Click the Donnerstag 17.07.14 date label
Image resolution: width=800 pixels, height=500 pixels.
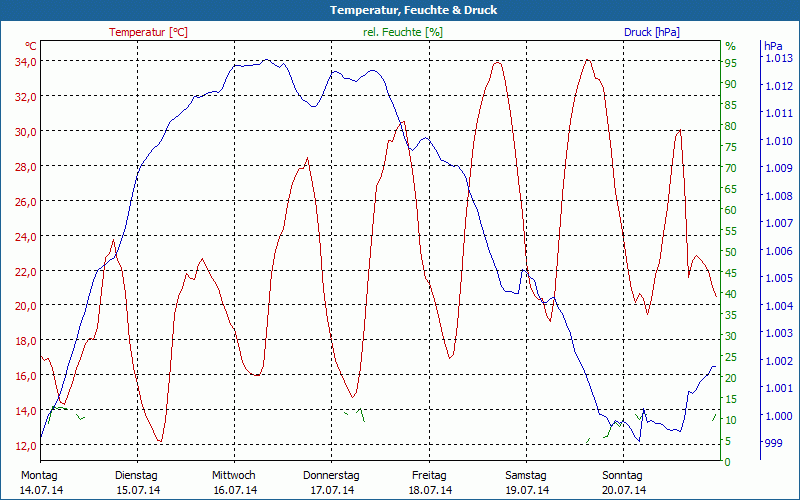click(x=331, y=482)
